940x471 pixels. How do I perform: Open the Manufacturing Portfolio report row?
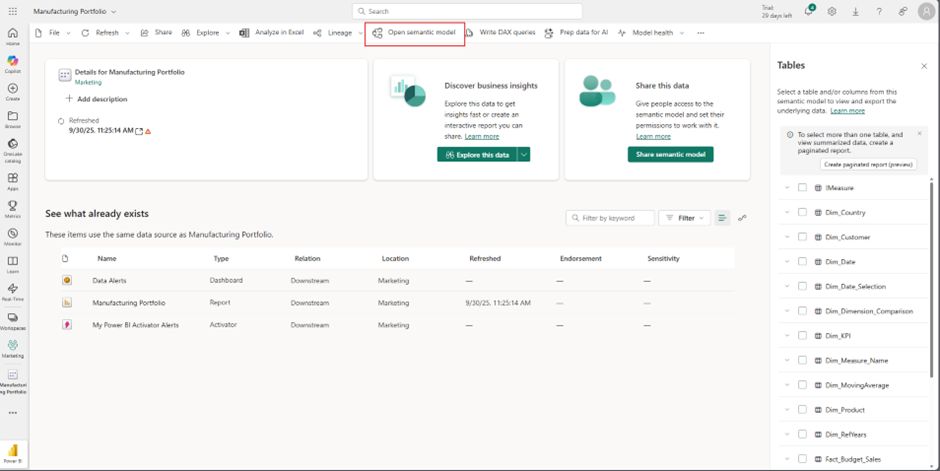[x=129, y=302]
